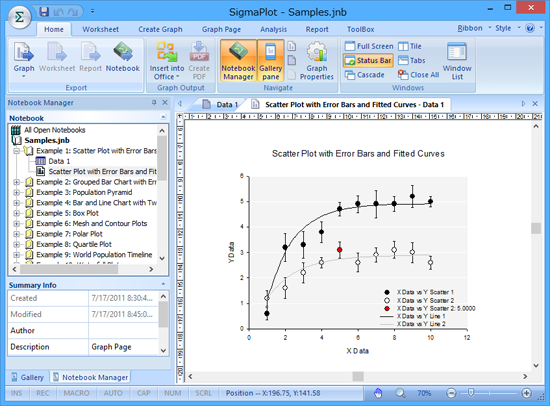550x406 pixels.
Task: Open the Customize Quick Access Toolbar dropdown
Action: pyautogui.click(x=92, y=12)
